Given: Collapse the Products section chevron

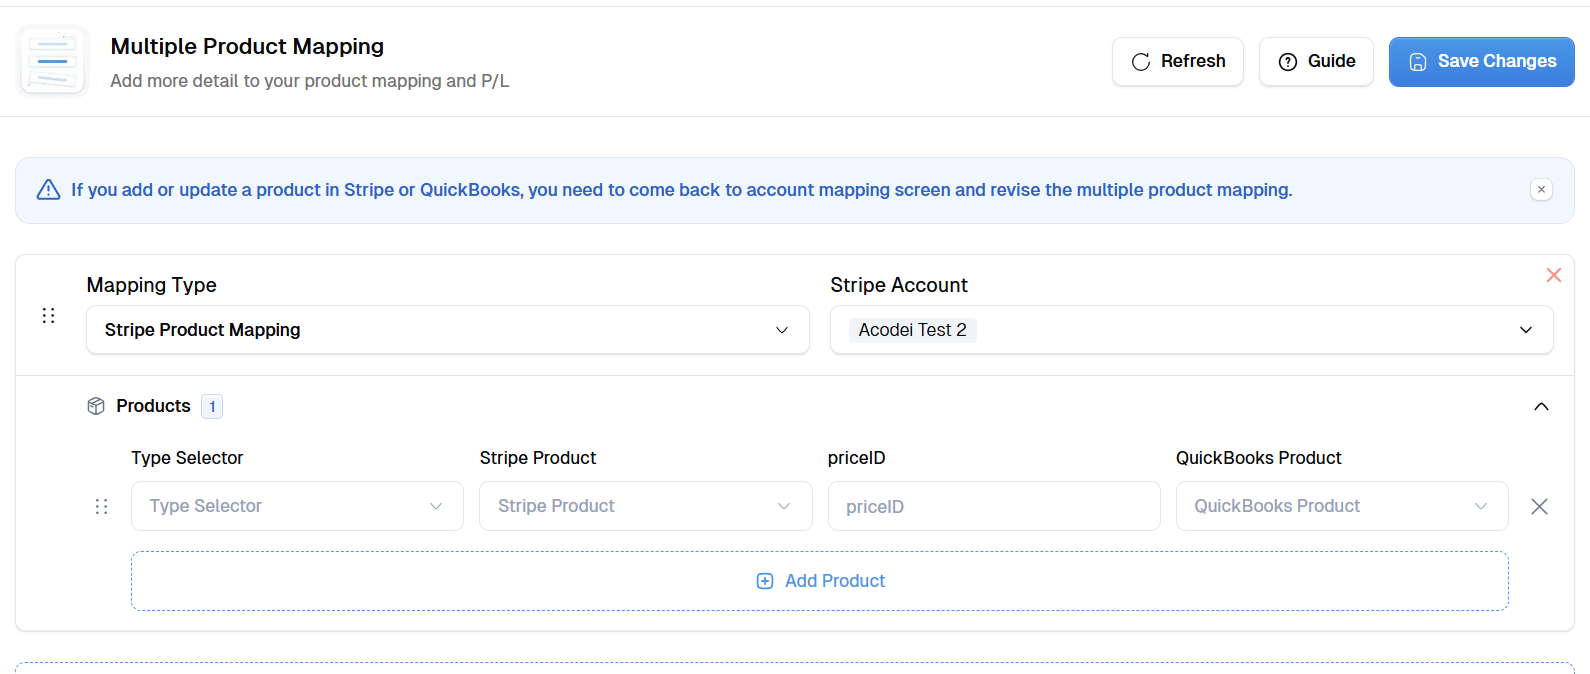Looking at the screenshot, I should (x=1541, y=406).
